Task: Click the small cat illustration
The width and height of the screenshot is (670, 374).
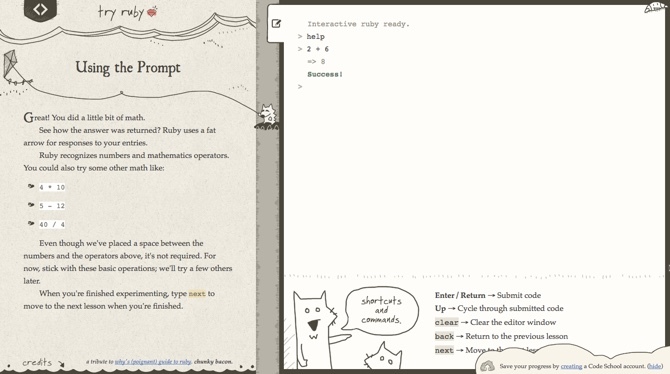Action: tap(383, 356)
